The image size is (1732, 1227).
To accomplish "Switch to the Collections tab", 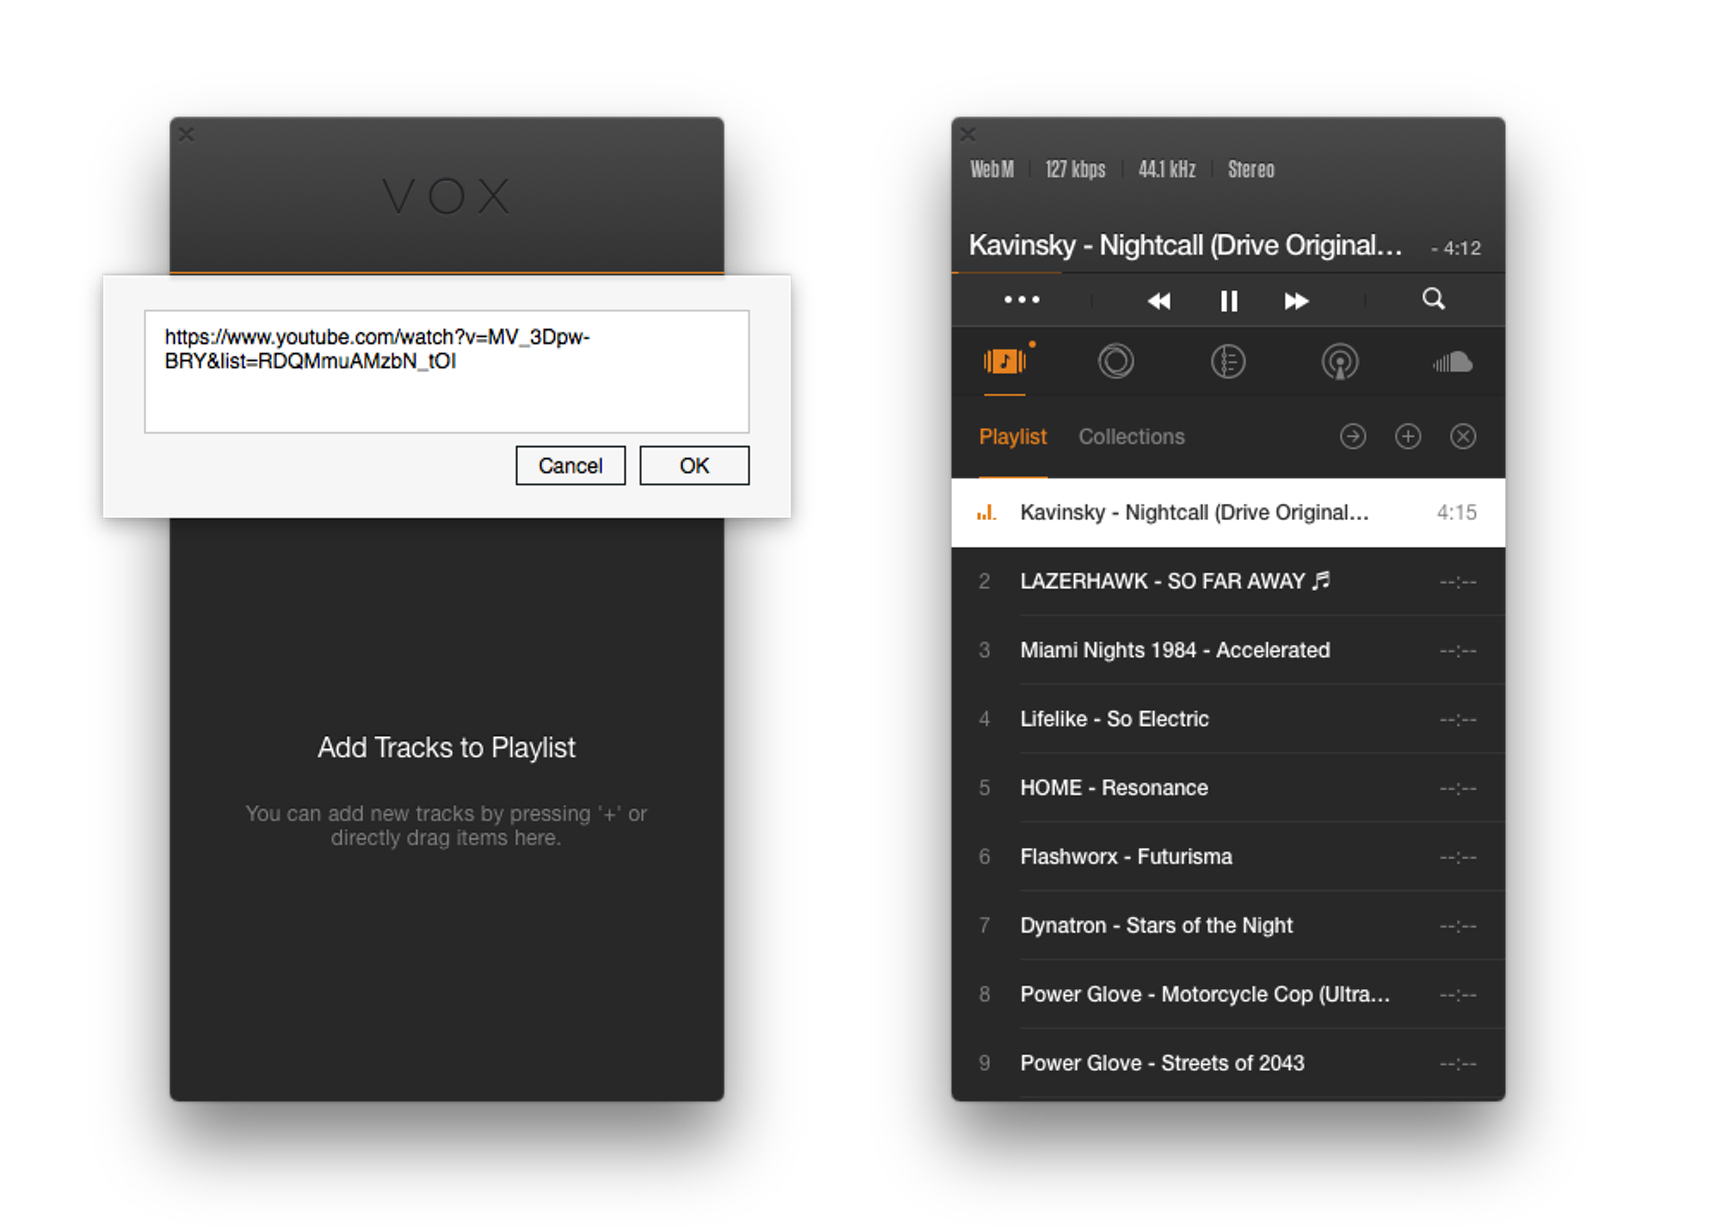I will pos(1131,437).
